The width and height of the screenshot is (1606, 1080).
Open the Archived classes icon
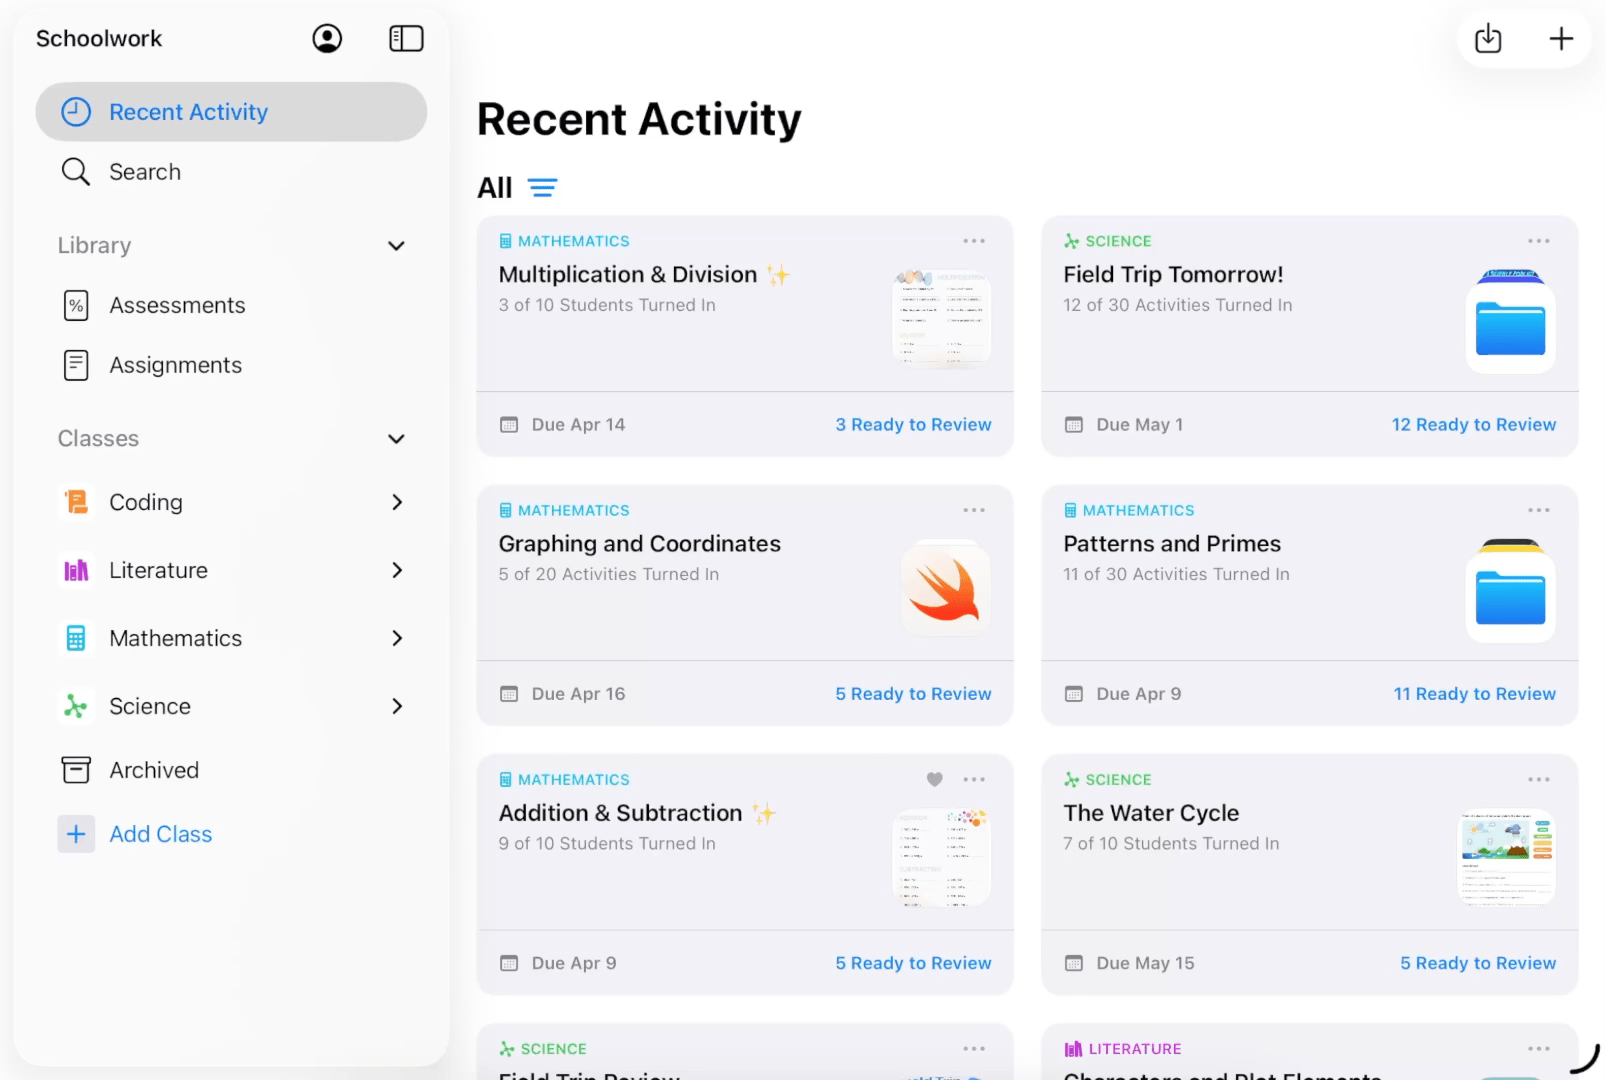(76, 770)
